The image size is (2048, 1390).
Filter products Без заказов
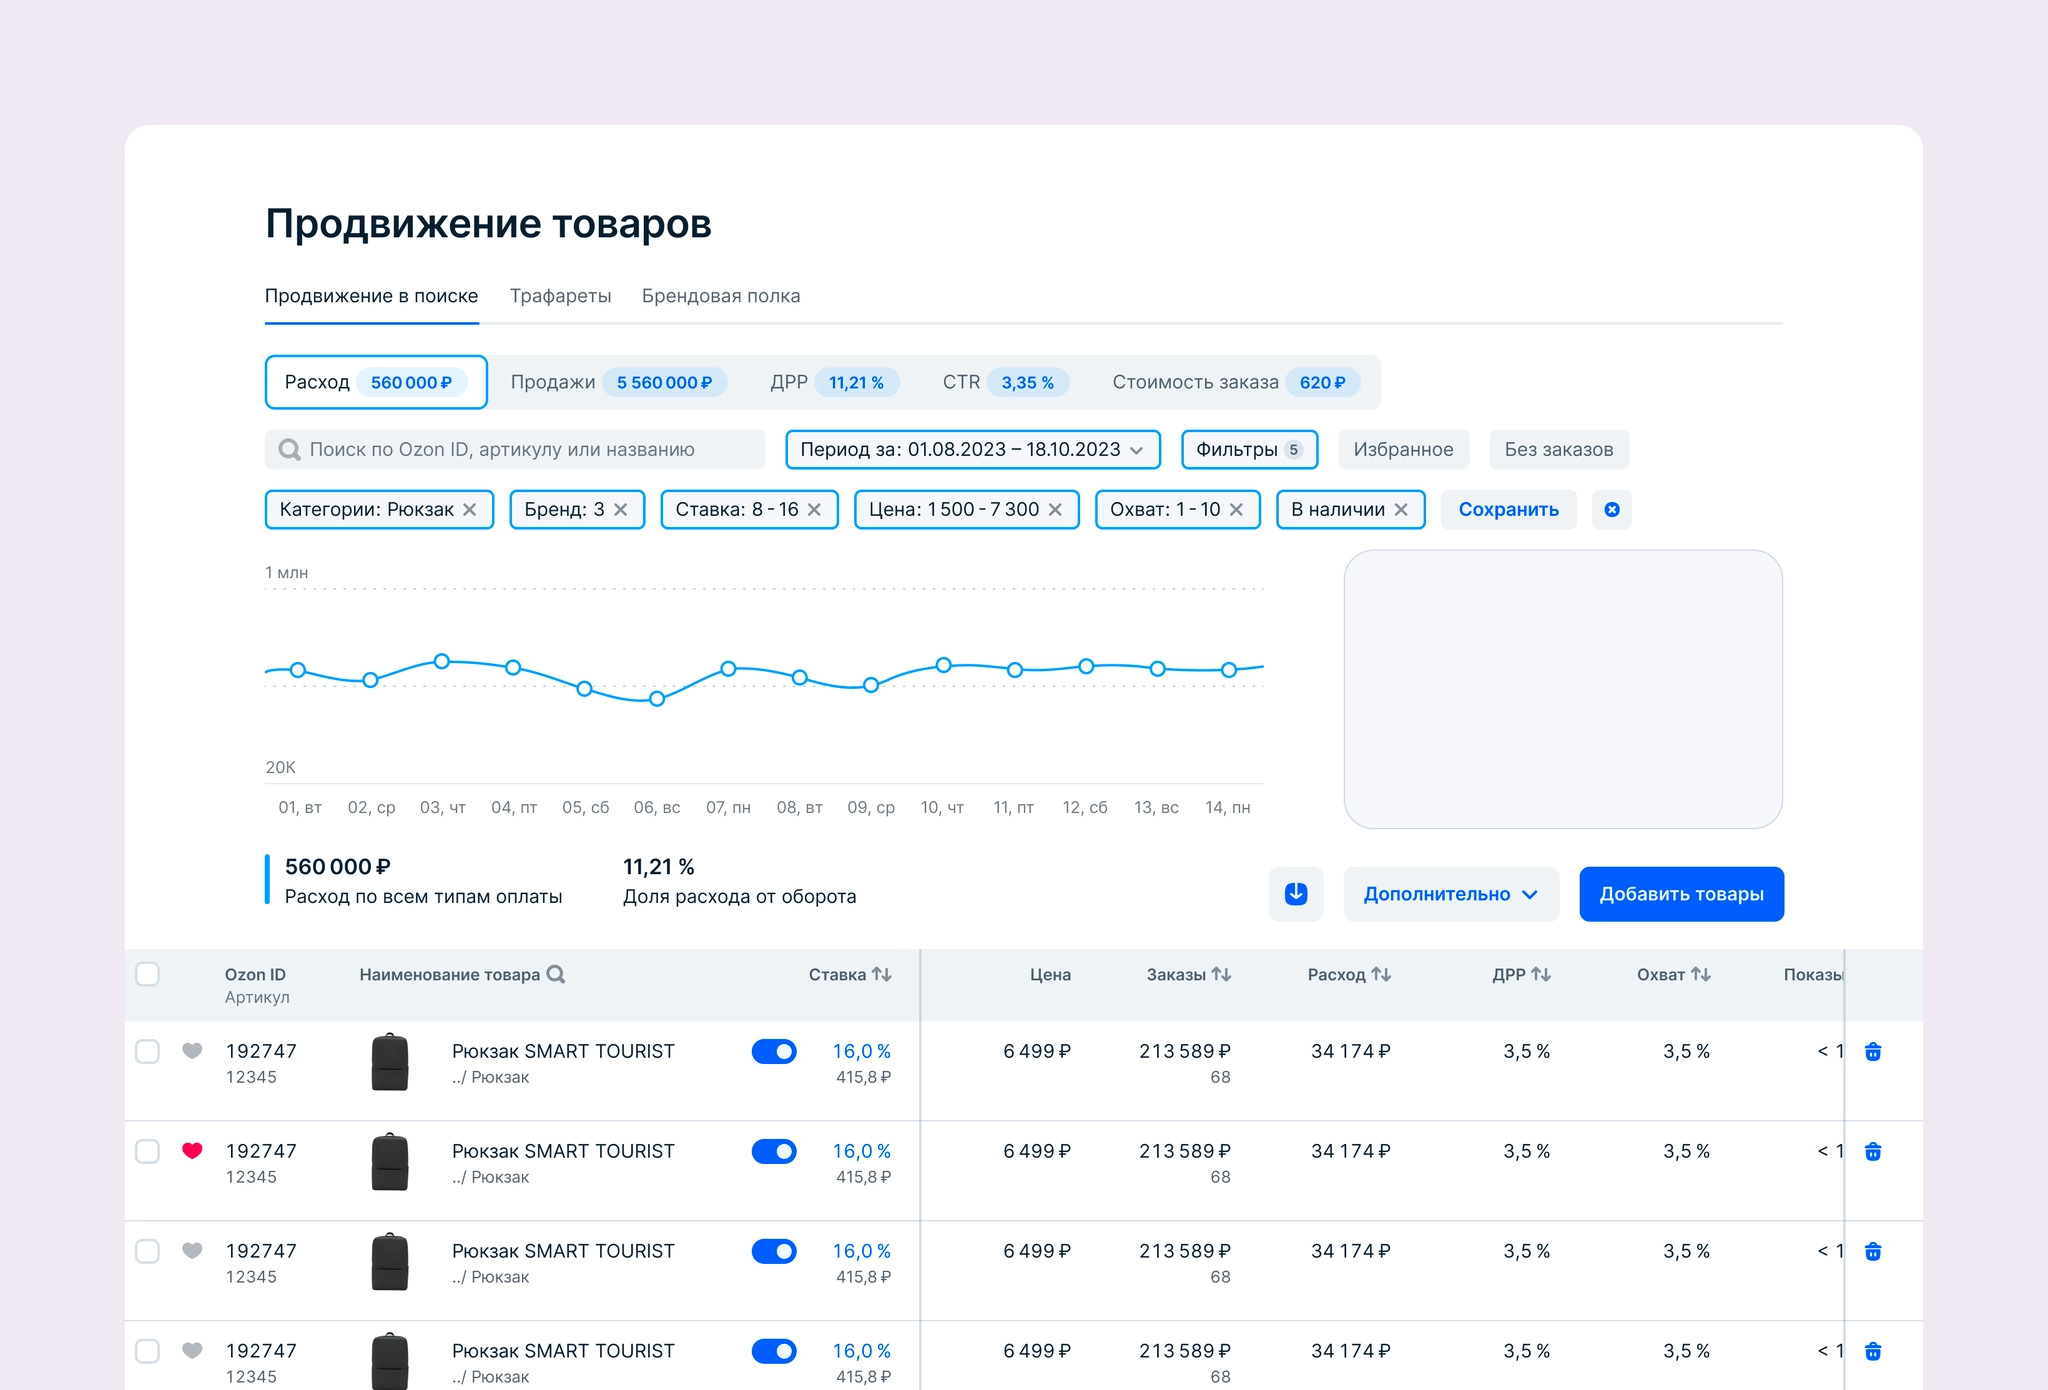pyautogui.click(x=1559, y=450)
